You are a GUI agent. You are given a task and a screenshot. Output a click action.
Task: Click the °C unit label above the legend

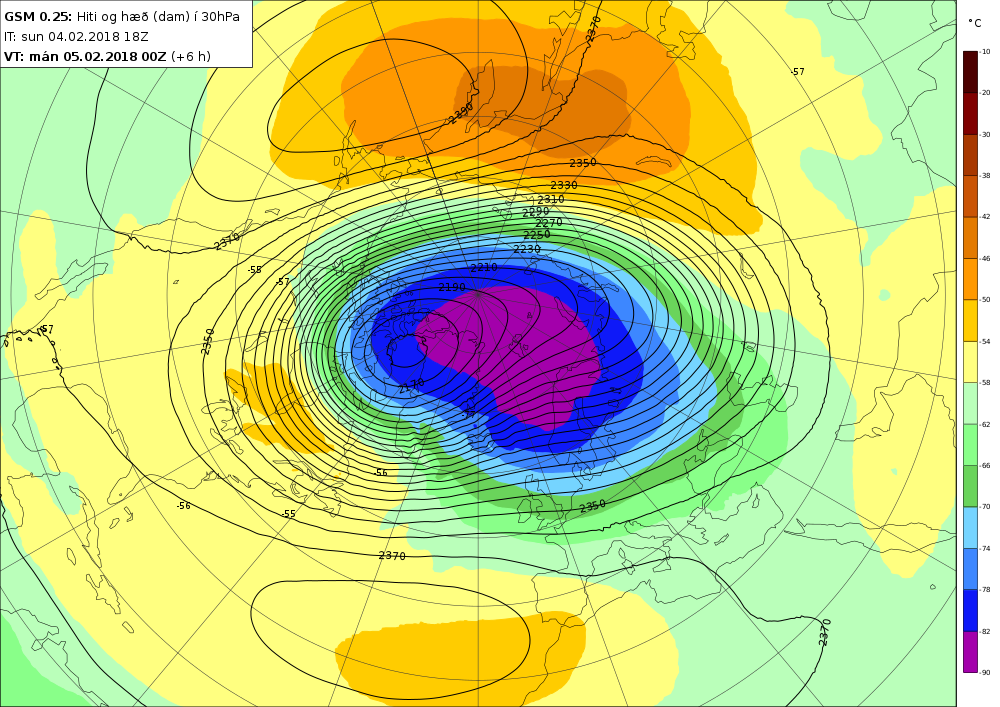tap(974, 24)
